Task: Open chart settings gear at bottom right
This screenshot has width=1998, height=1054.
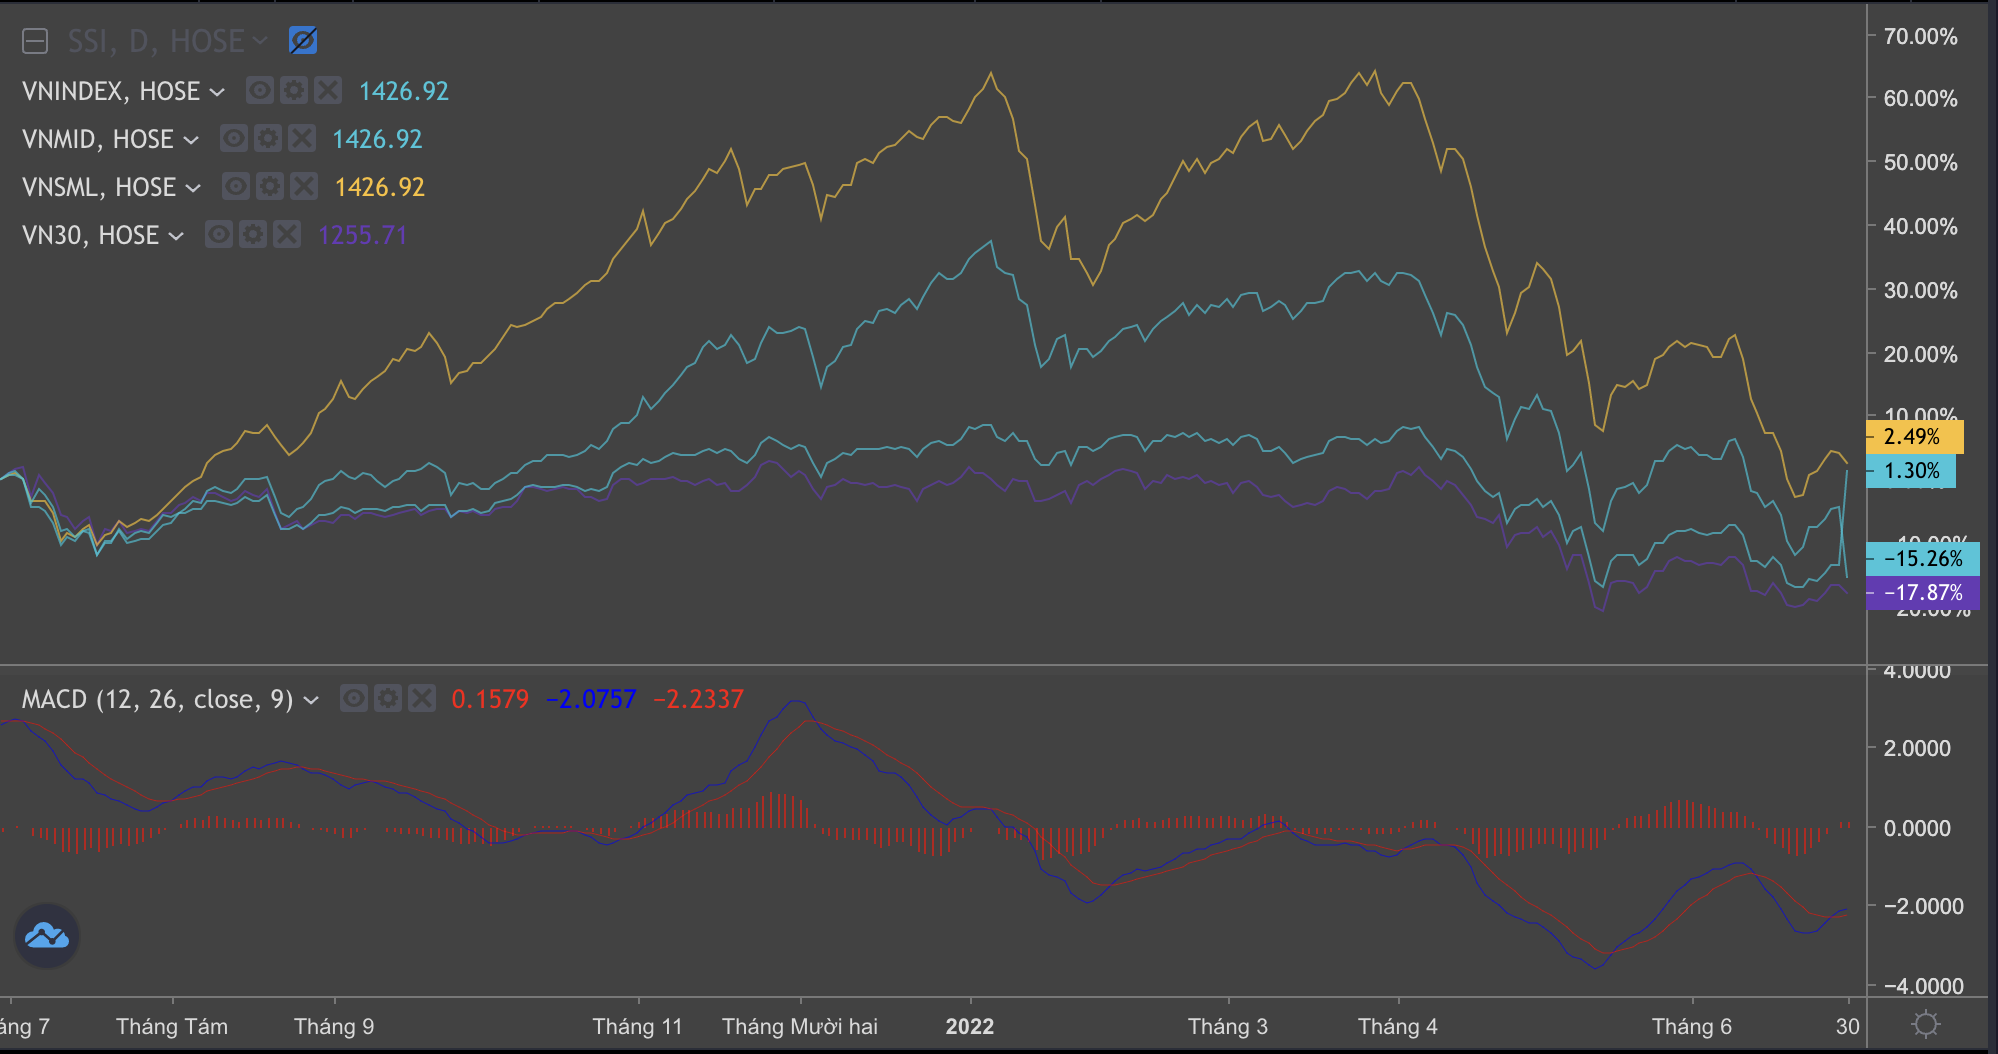Action: [1925, 1025]
